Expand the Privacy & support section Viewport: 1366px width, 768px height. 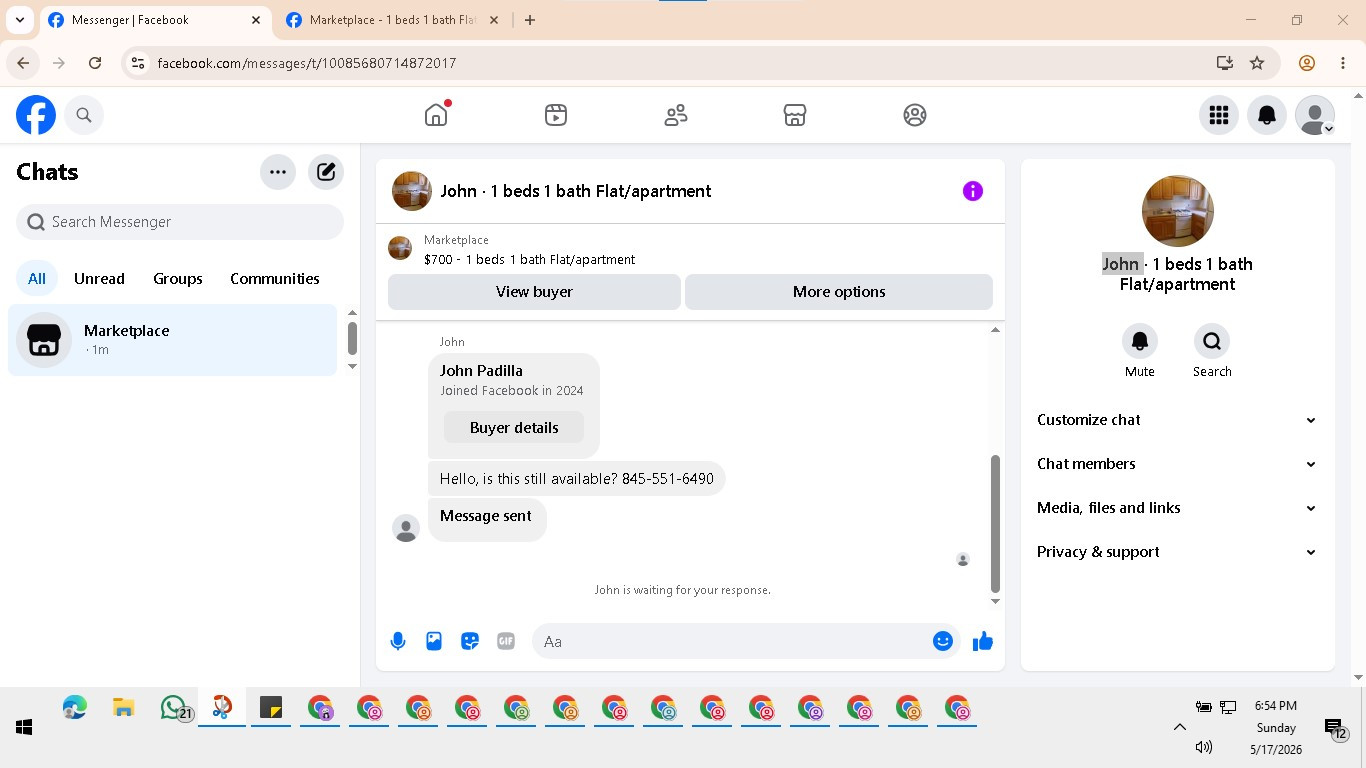click(1178, 552)
